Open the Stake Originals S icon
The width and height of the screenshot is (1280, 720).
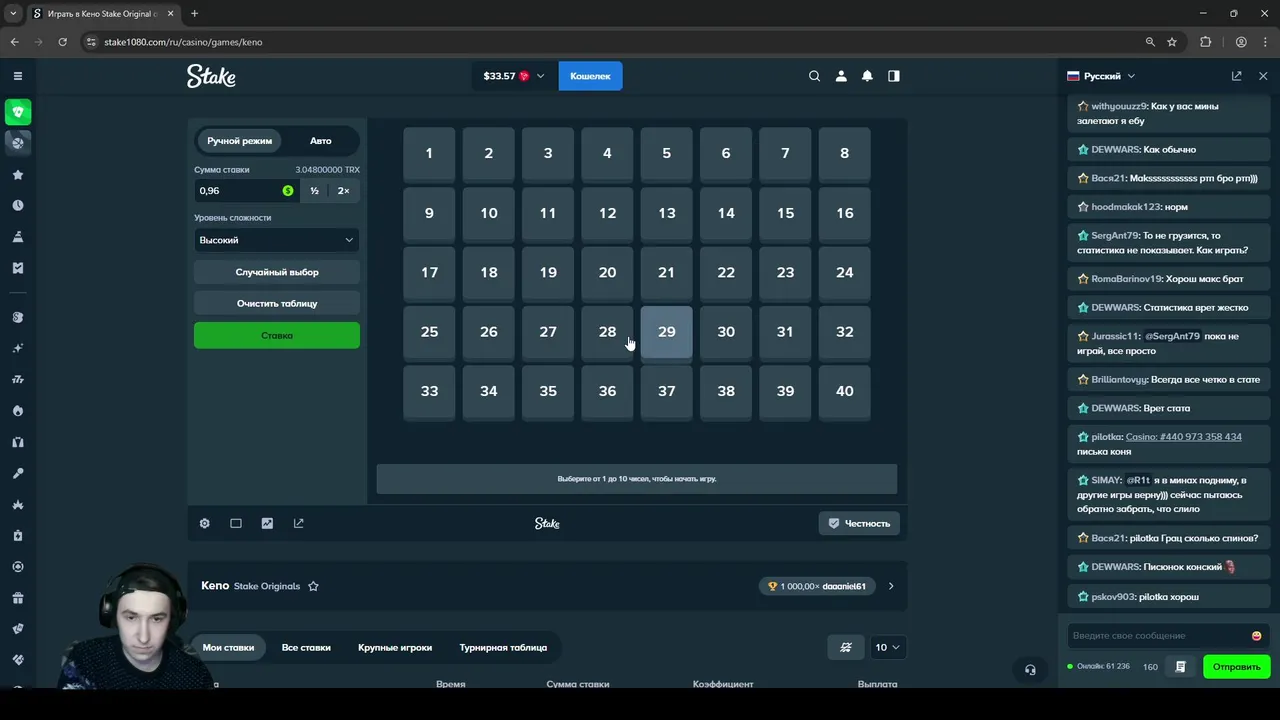[17, 317]
